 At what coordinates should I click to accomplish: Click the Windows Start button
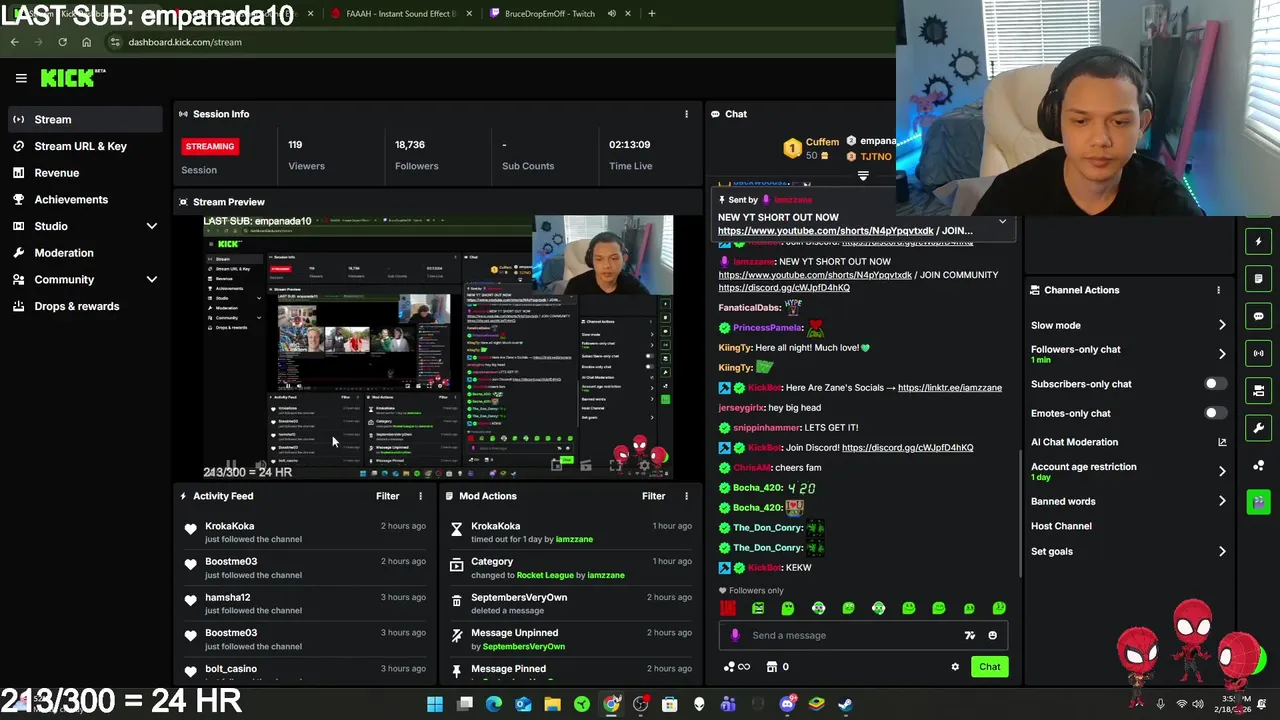[435, 704]
